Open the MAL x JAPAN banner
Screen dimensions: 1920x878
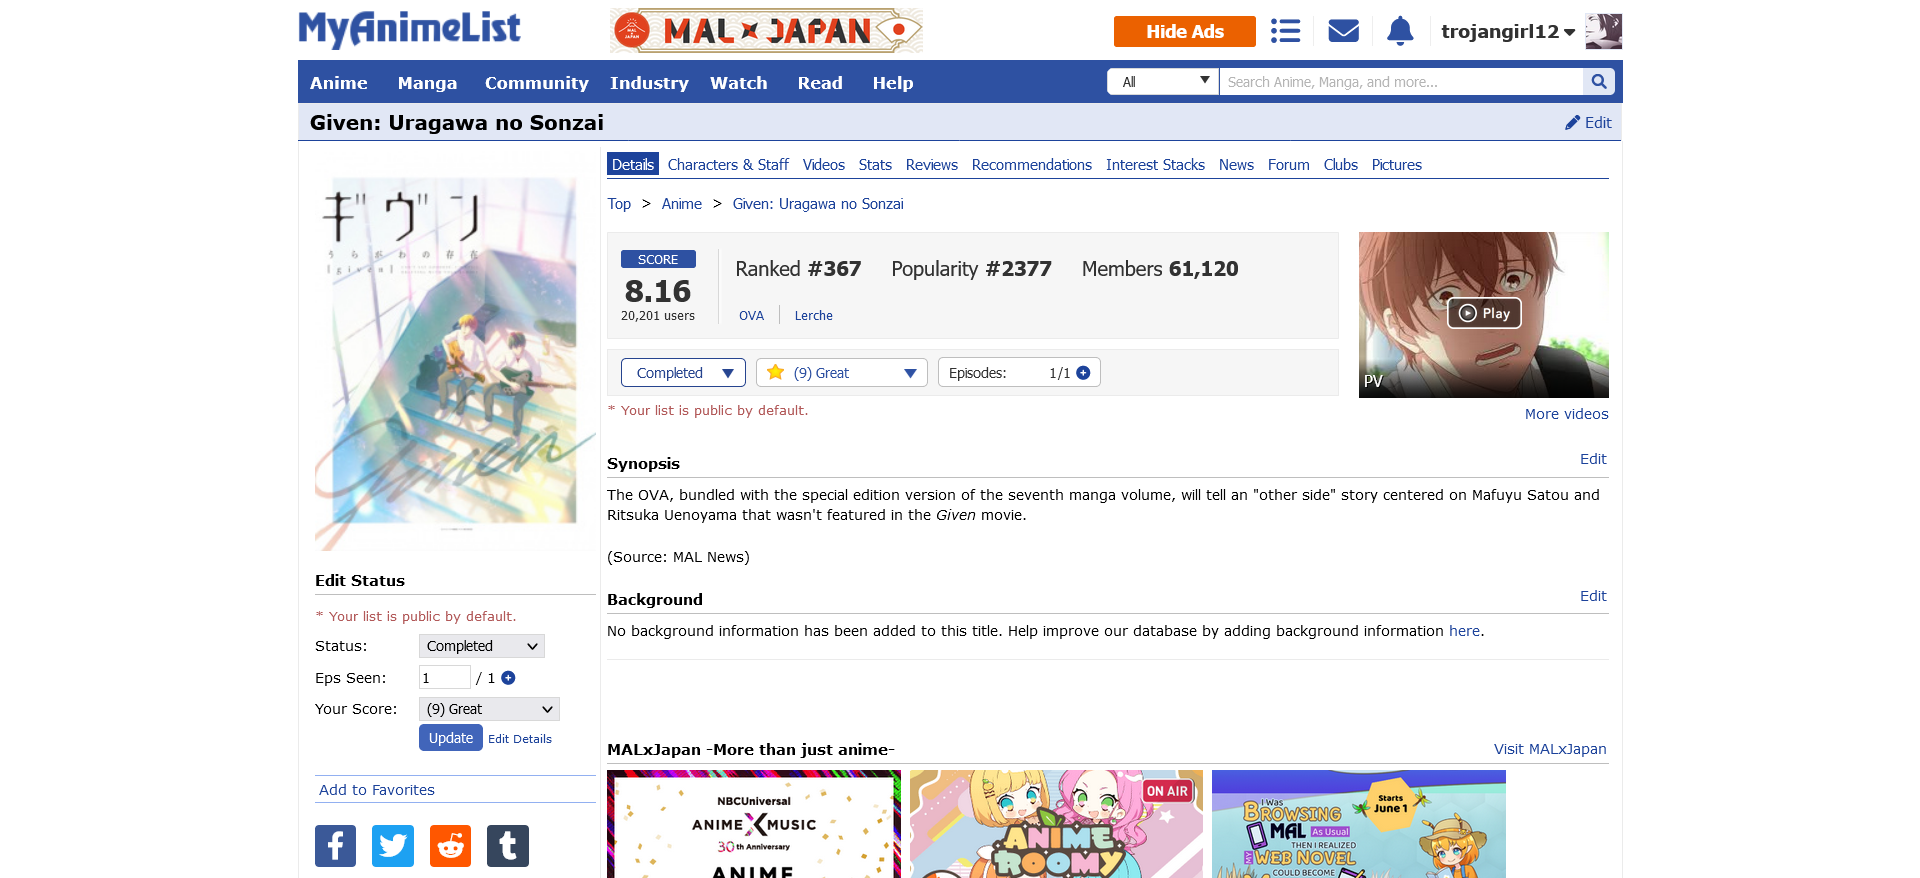[766, 31]
